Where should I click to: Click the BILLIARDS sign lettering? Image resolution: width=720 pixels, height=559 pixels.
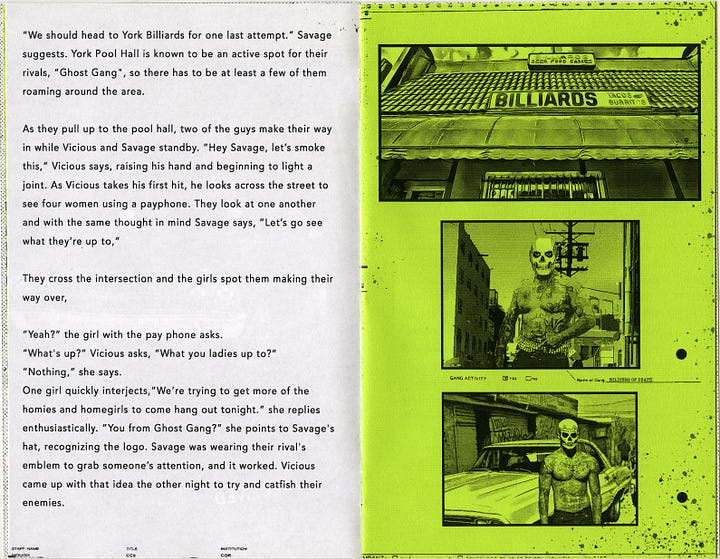pos(545,100)
